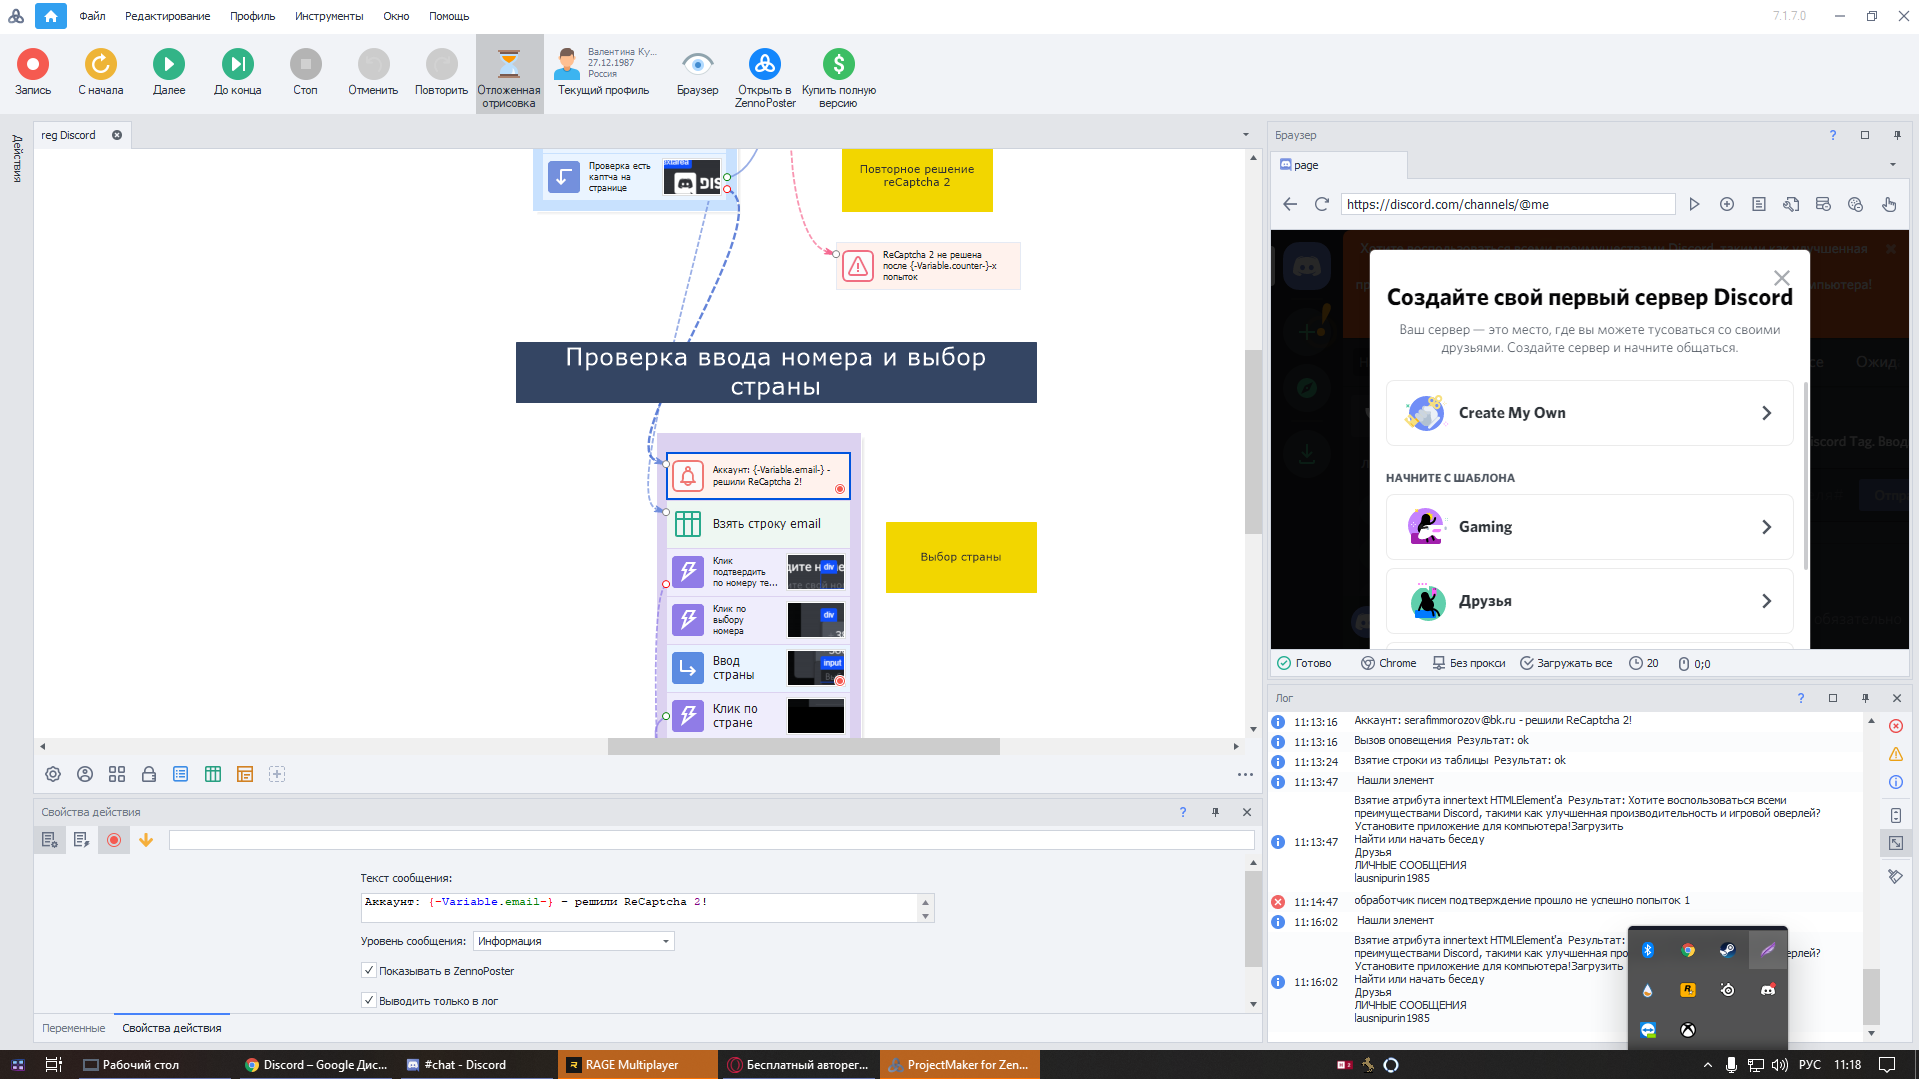Select the Ввод страны action block
This screenshot has width=1919, height=1079.
(x=759, y=668)
